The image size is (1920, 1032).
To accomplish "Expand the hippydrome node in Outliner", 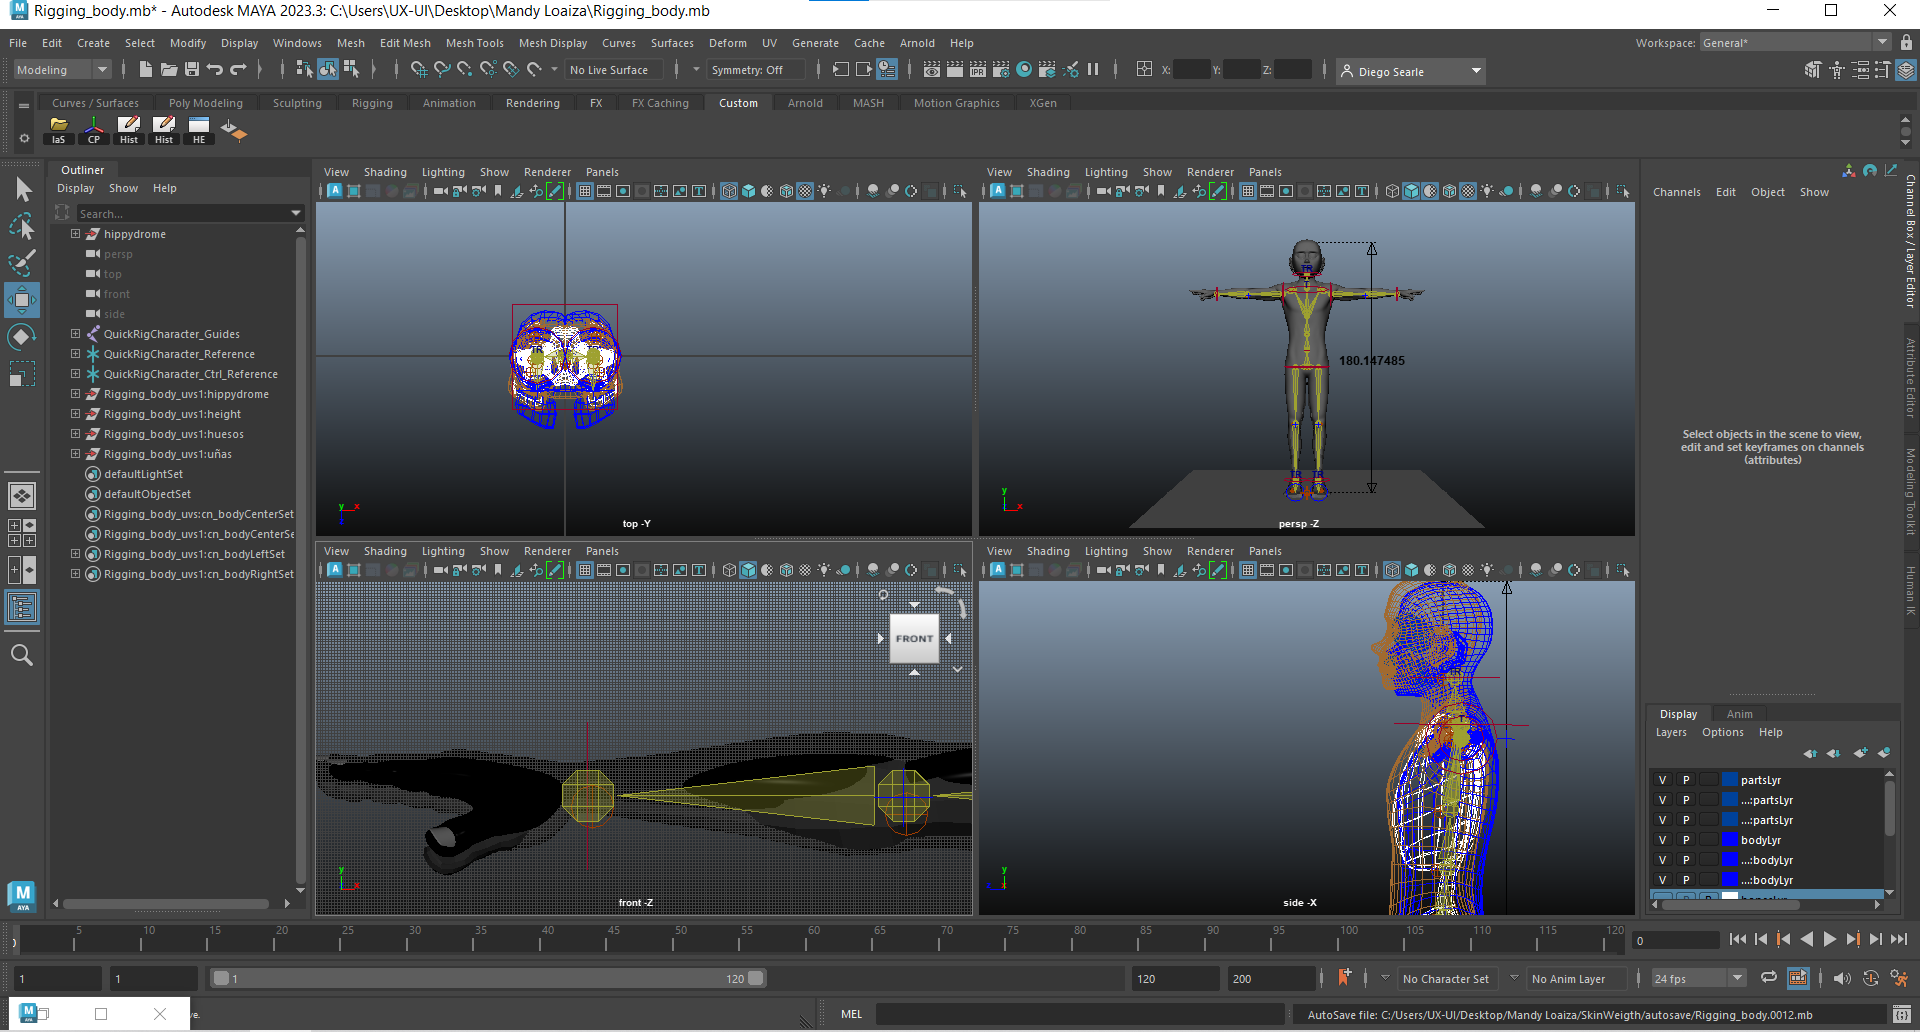I will click(x=75, y=234).
